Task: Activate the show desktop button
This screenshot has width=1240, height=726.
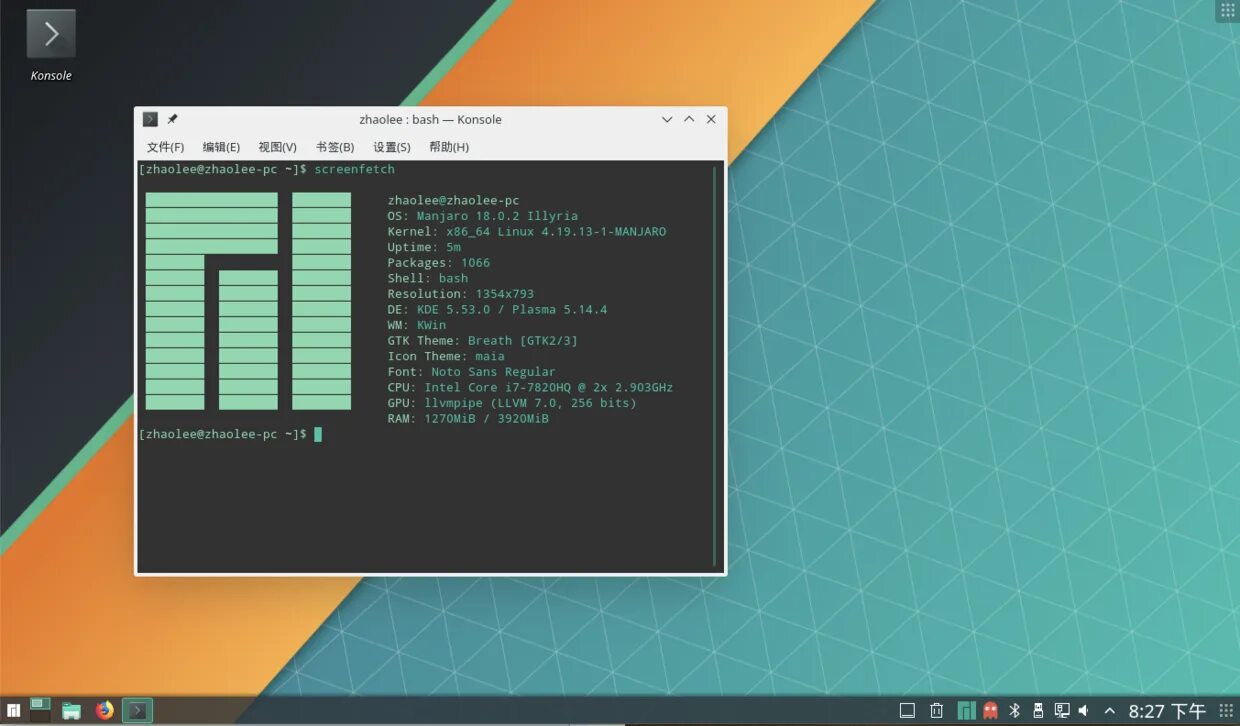Action: (x=908, y=710)
